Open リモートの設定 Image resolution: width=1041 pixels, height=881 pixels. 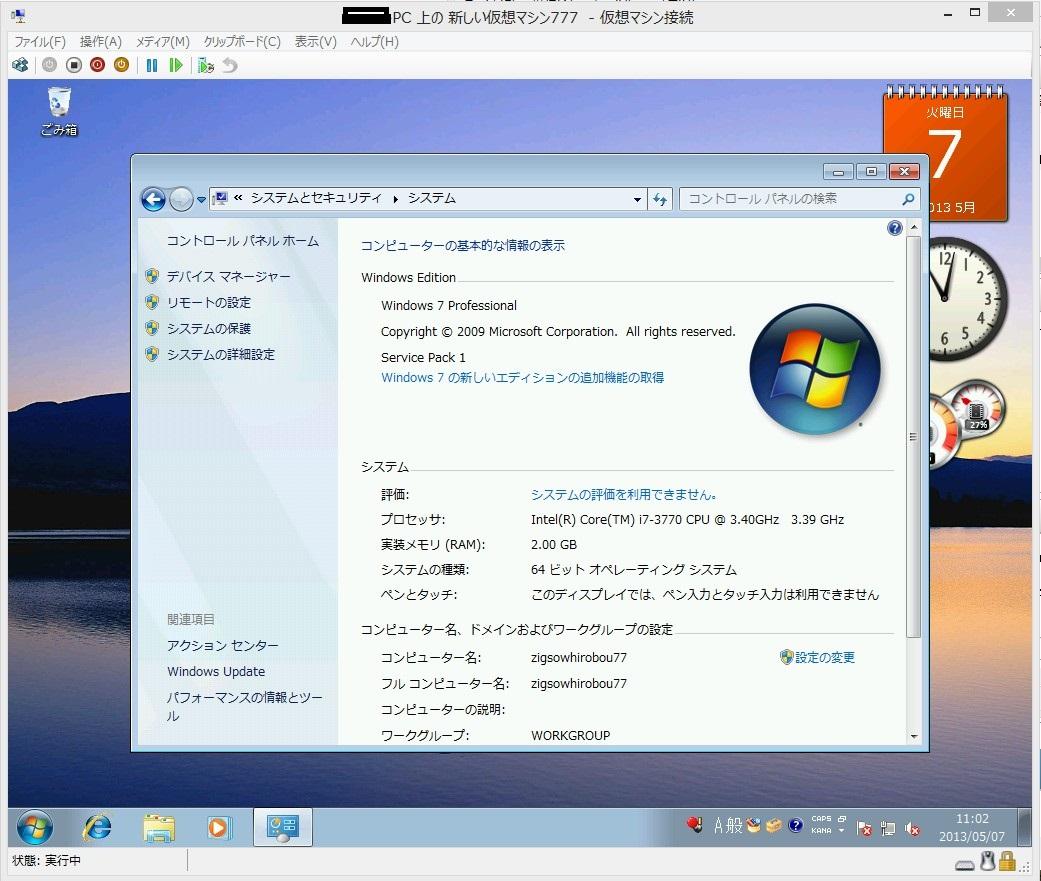click(208, 303)
